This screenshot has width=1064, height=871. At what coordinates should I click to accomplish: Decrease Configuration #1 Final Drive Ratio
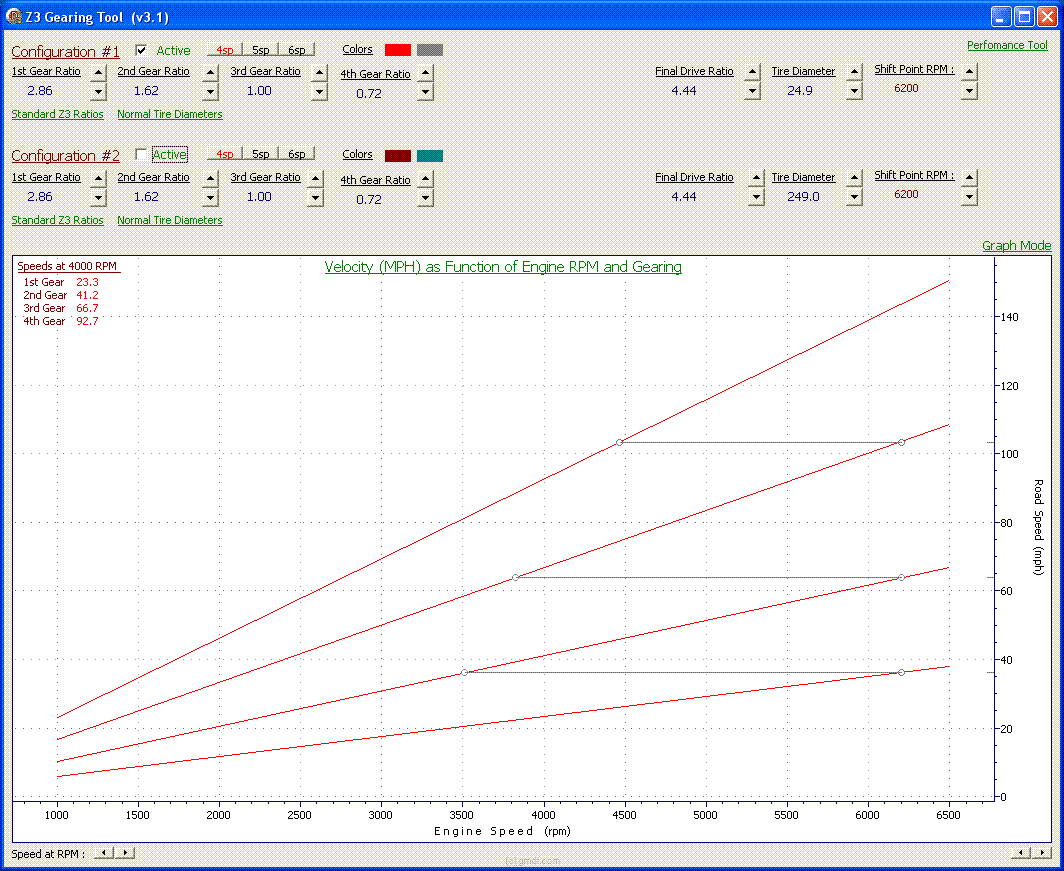pyautogui.click(x=753, y=91)
